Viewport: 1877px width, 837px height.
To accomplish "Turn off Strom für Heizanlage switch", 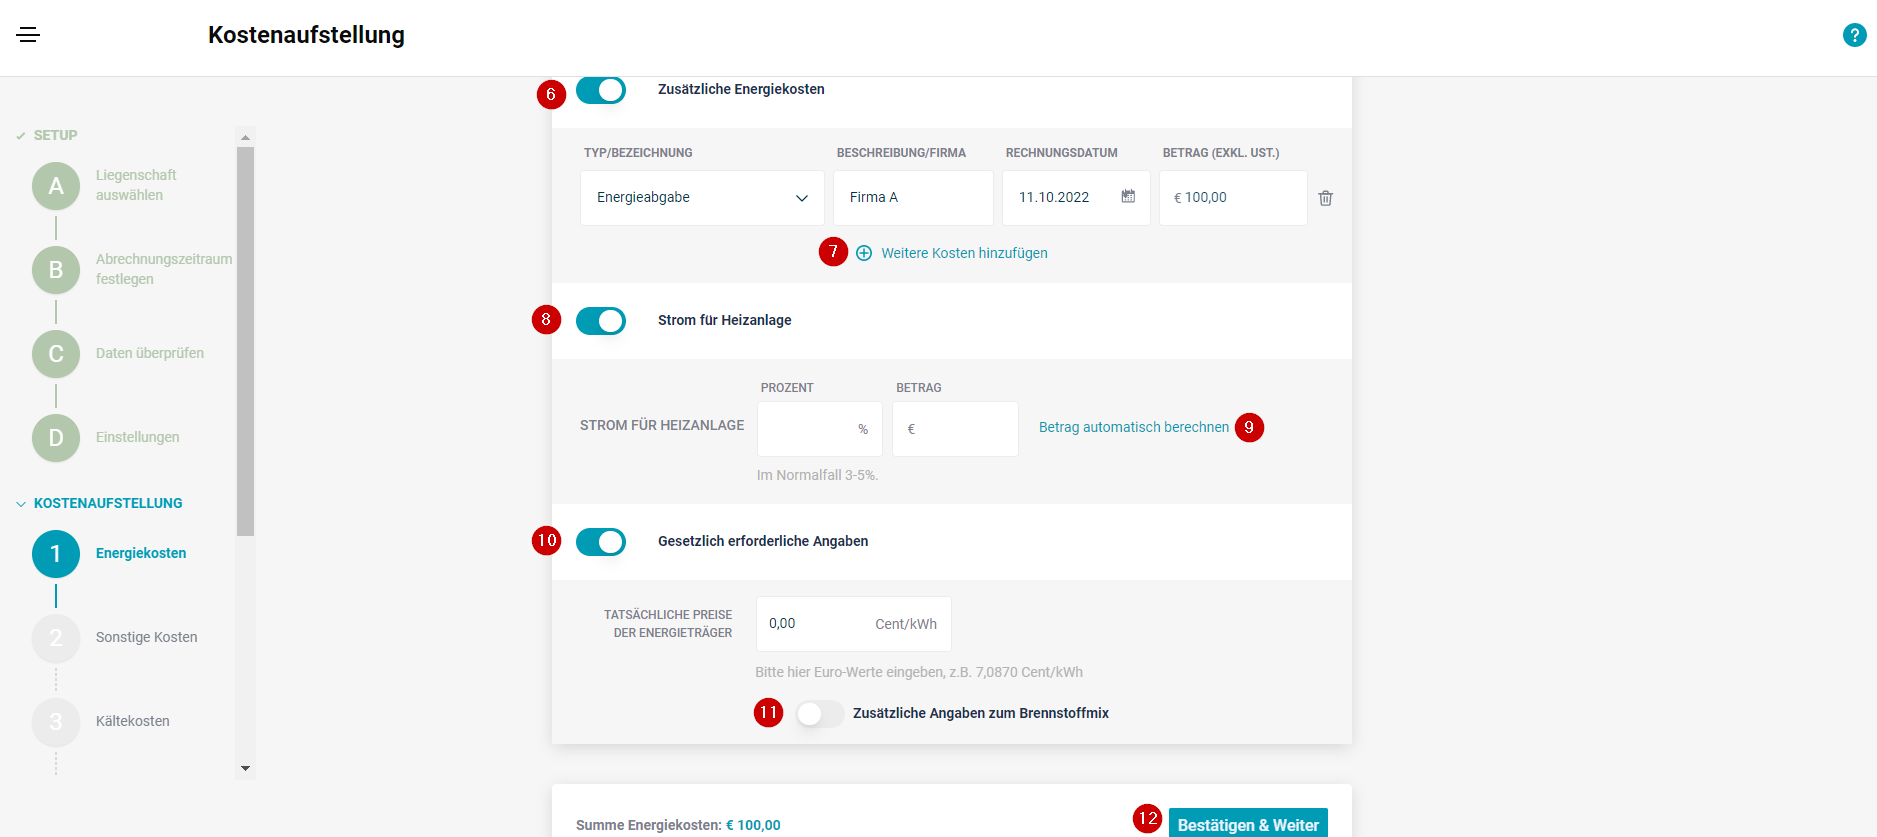I will 601,321.
